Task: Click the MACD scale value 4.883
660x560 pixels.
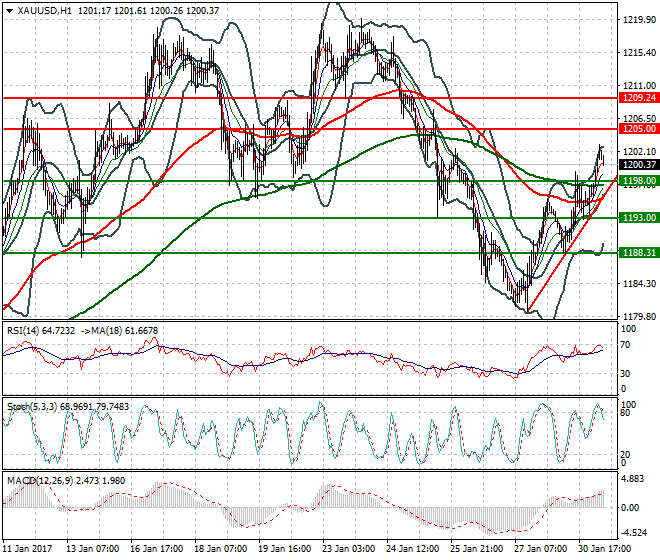Action: (x=633, y=480)
